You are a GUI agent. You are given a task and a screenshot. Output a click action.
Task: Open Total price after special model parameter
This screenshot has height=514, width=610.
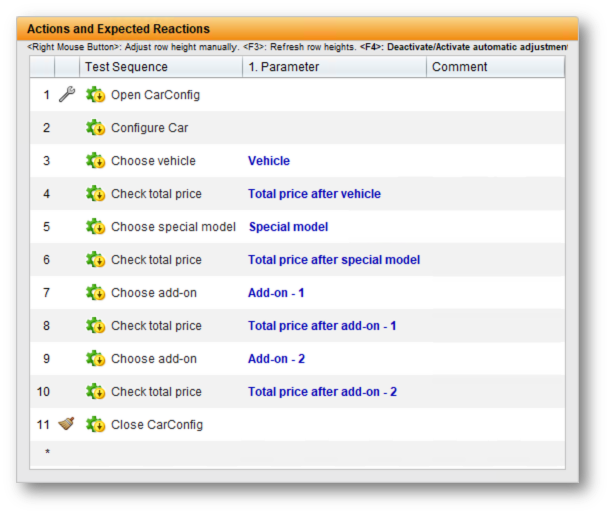click(334, 260)
